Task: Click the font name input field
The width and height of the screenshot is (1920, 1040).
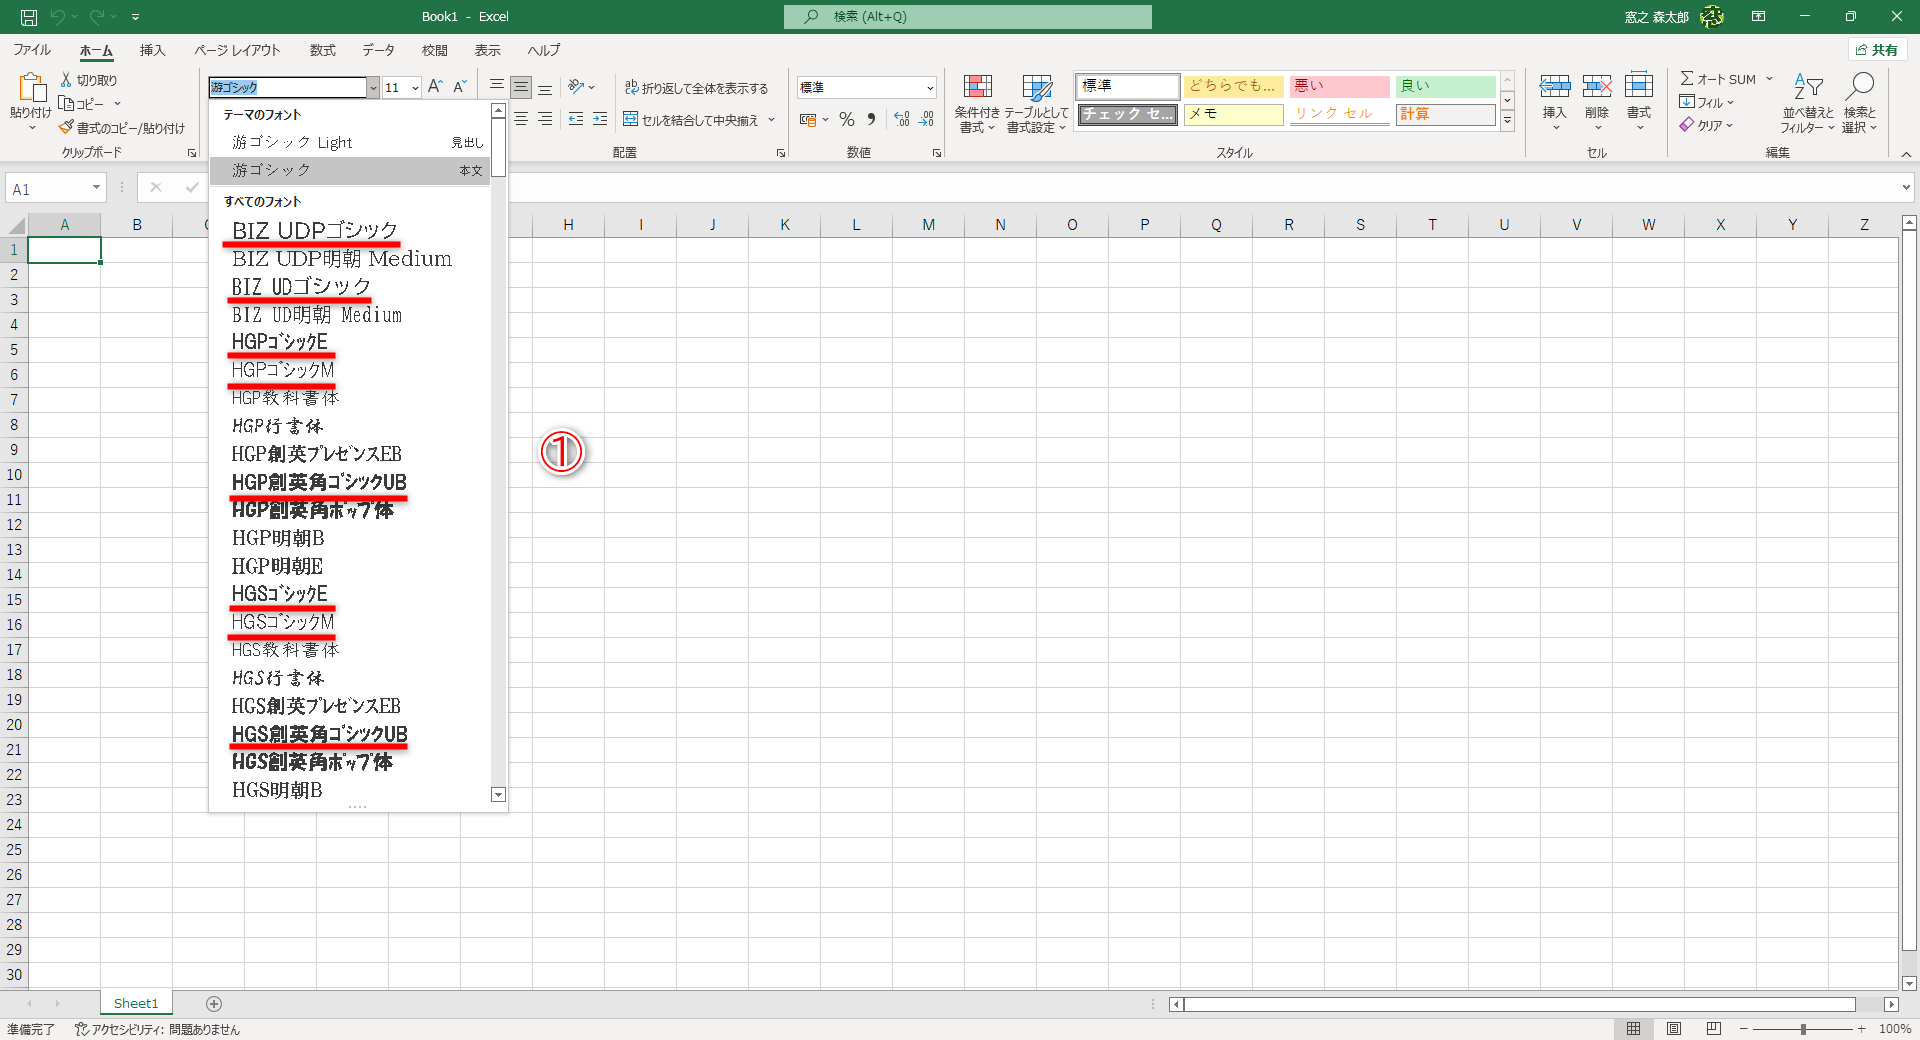Action: point(287,88)
